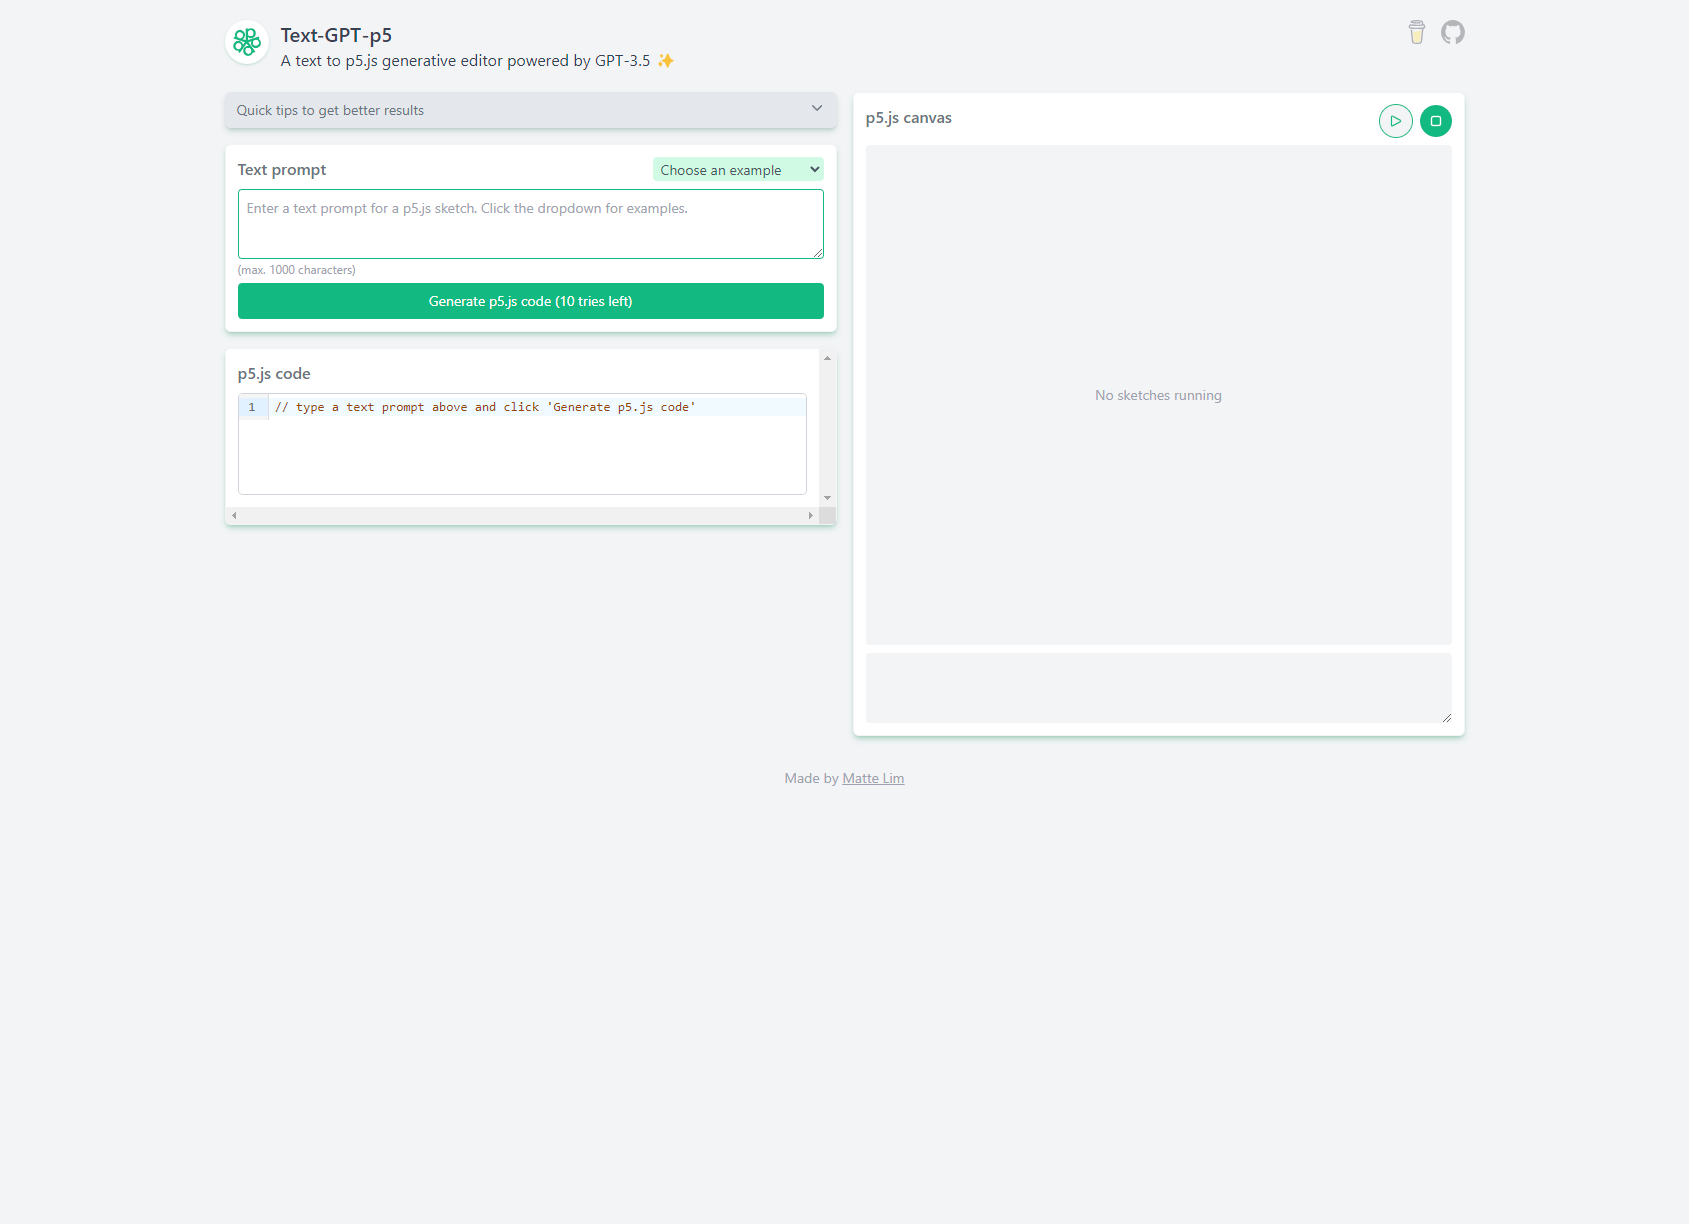Focus the text prompt input area
The image size is (1689, 1224).
[531, 224]
